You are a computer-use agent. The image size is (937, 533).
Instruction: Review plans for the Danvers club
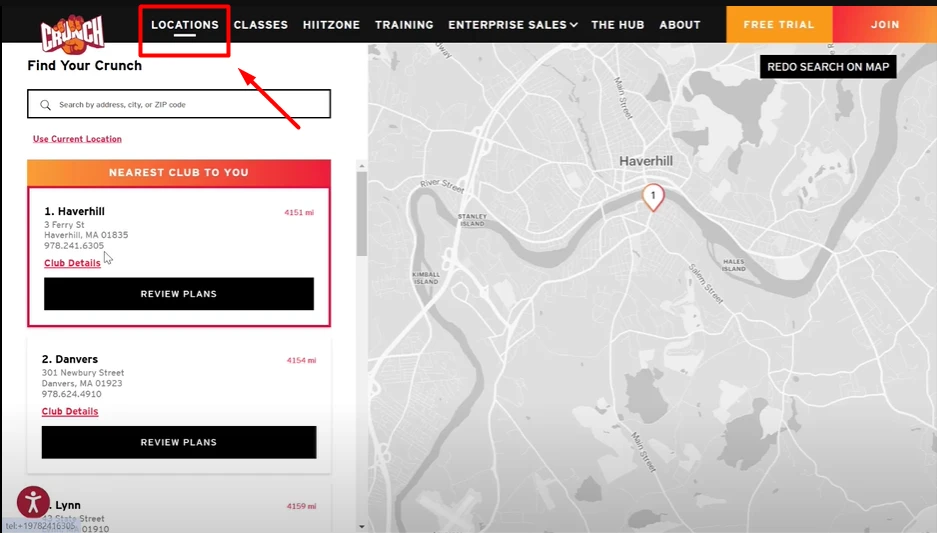pyautogui.click(x=179, y=442)
